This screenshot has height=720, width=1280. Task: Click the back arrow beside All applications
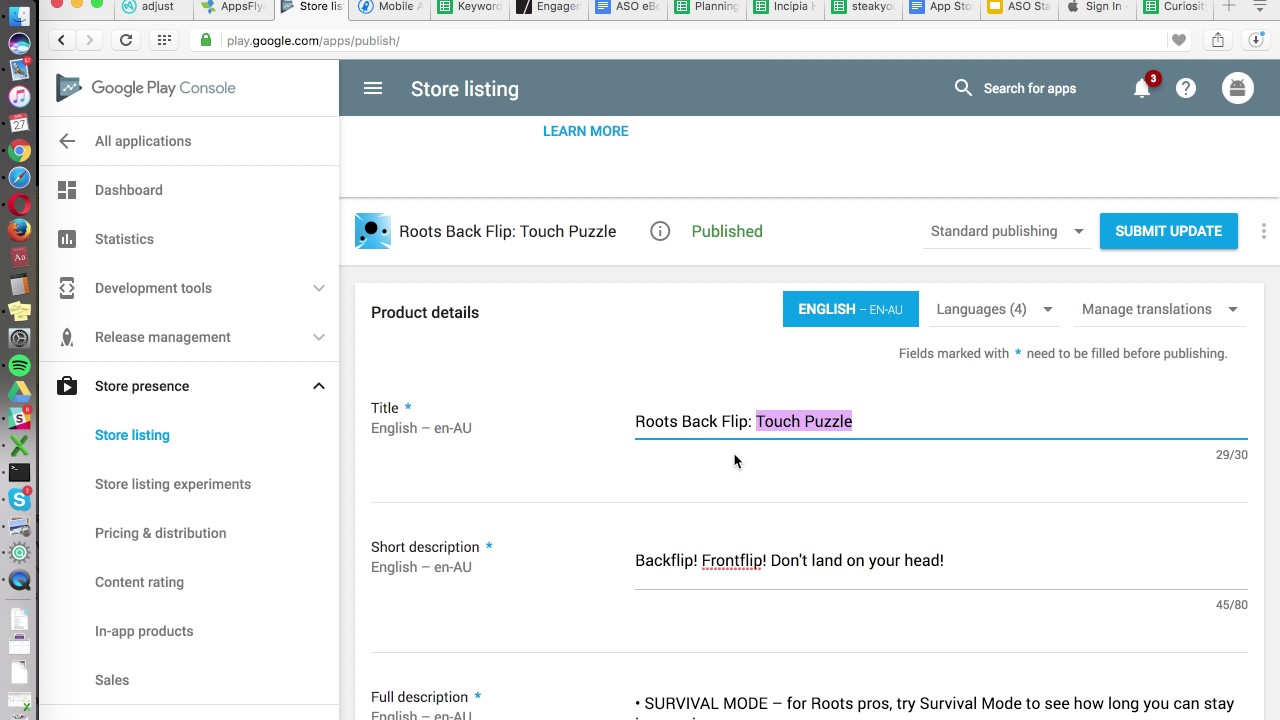pos(67,141)
